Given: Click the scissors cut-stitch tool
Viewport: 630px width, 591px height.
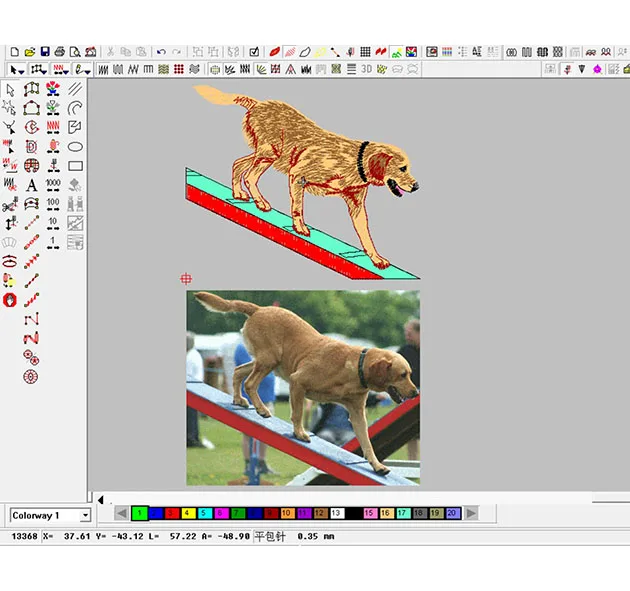Looking at the screenshot, I should [10, 204].
